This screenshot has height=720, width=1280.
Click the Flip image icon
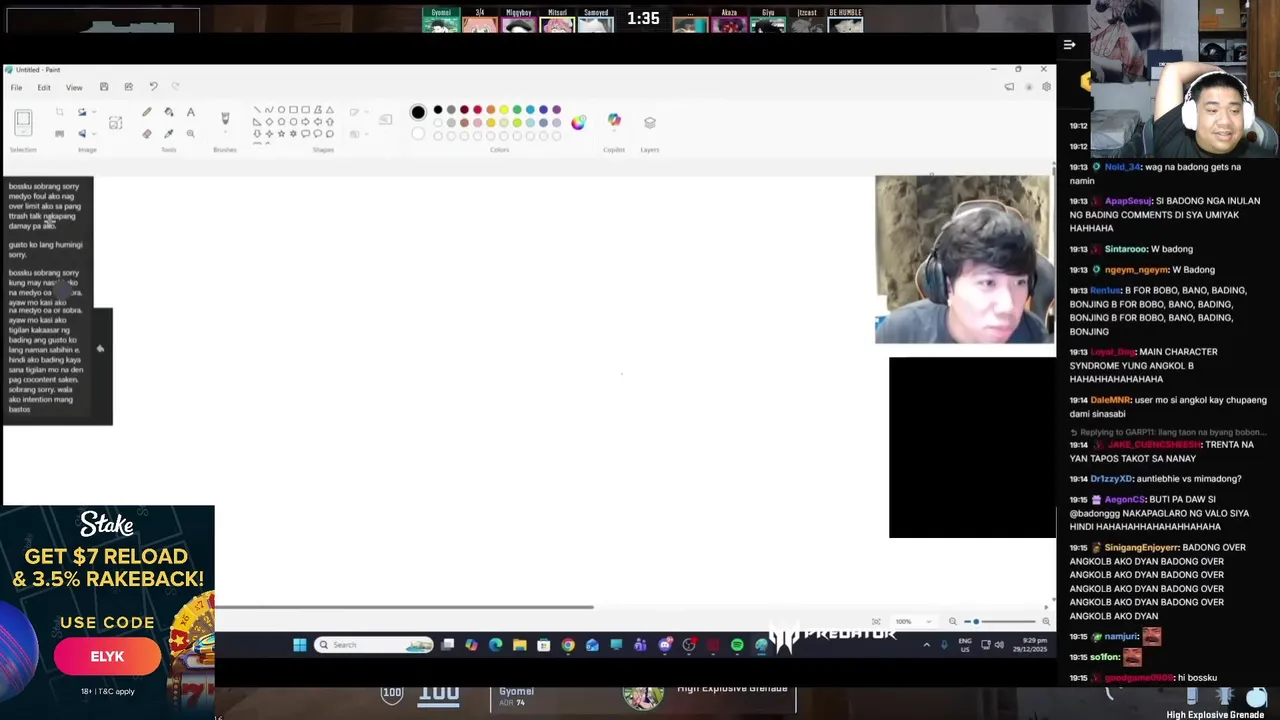point(82,134)
